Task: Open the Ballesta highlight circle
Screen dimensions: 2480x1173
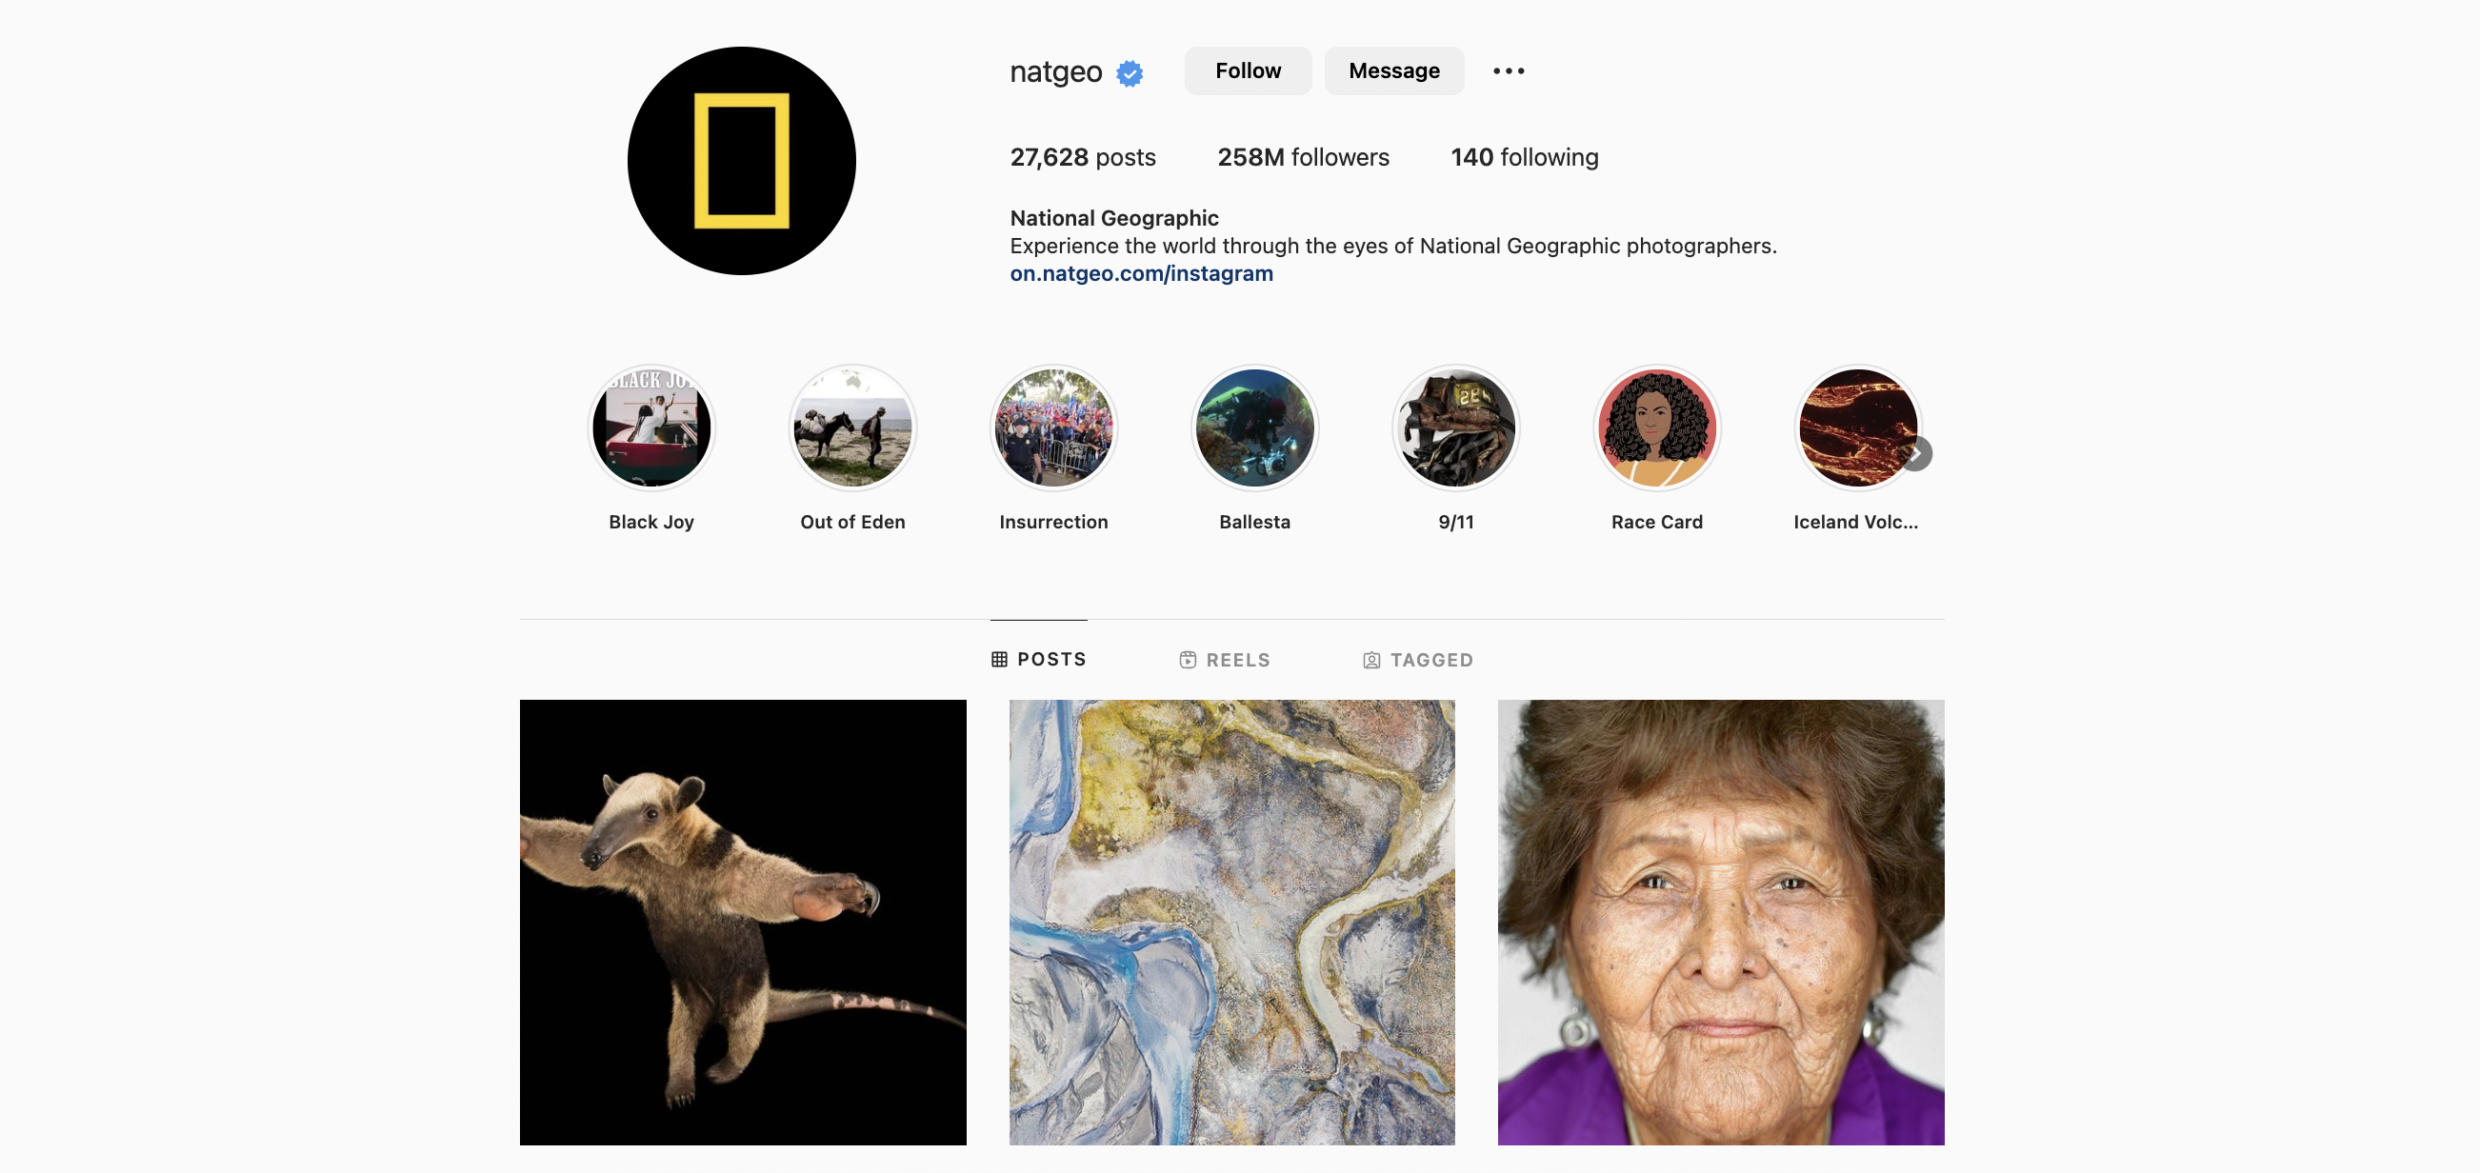Action: [1254, 427]
